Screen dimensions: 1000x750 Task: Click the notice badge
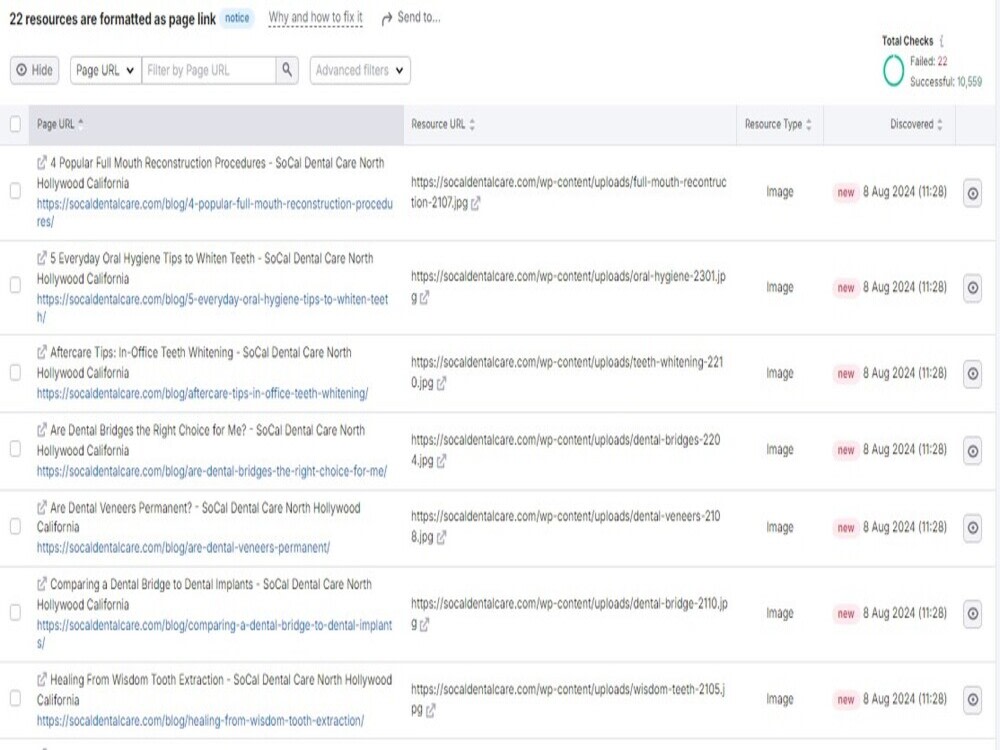tap(237, 18)
